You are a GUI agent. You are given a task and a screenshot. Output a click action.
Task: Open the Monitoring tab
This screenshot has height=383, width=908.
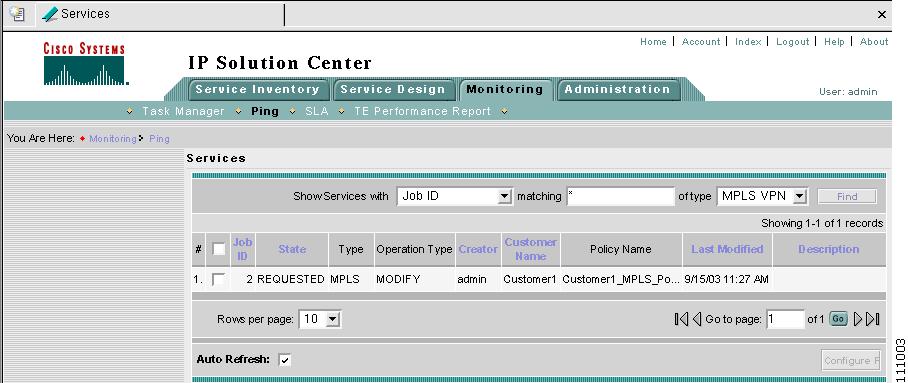(505, 90)
